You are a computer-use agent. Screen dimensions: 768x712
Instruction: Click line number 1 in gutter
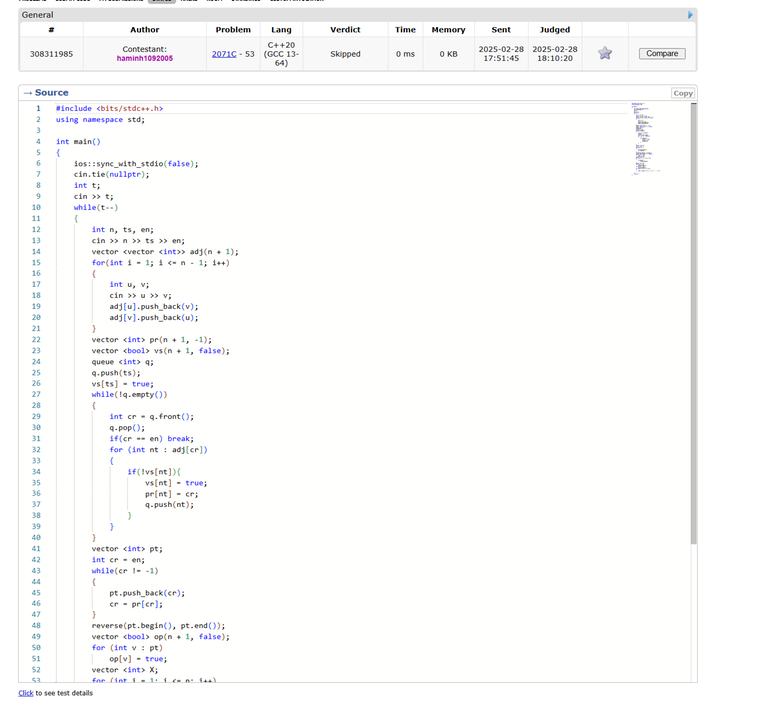click(x=38, y=108)
